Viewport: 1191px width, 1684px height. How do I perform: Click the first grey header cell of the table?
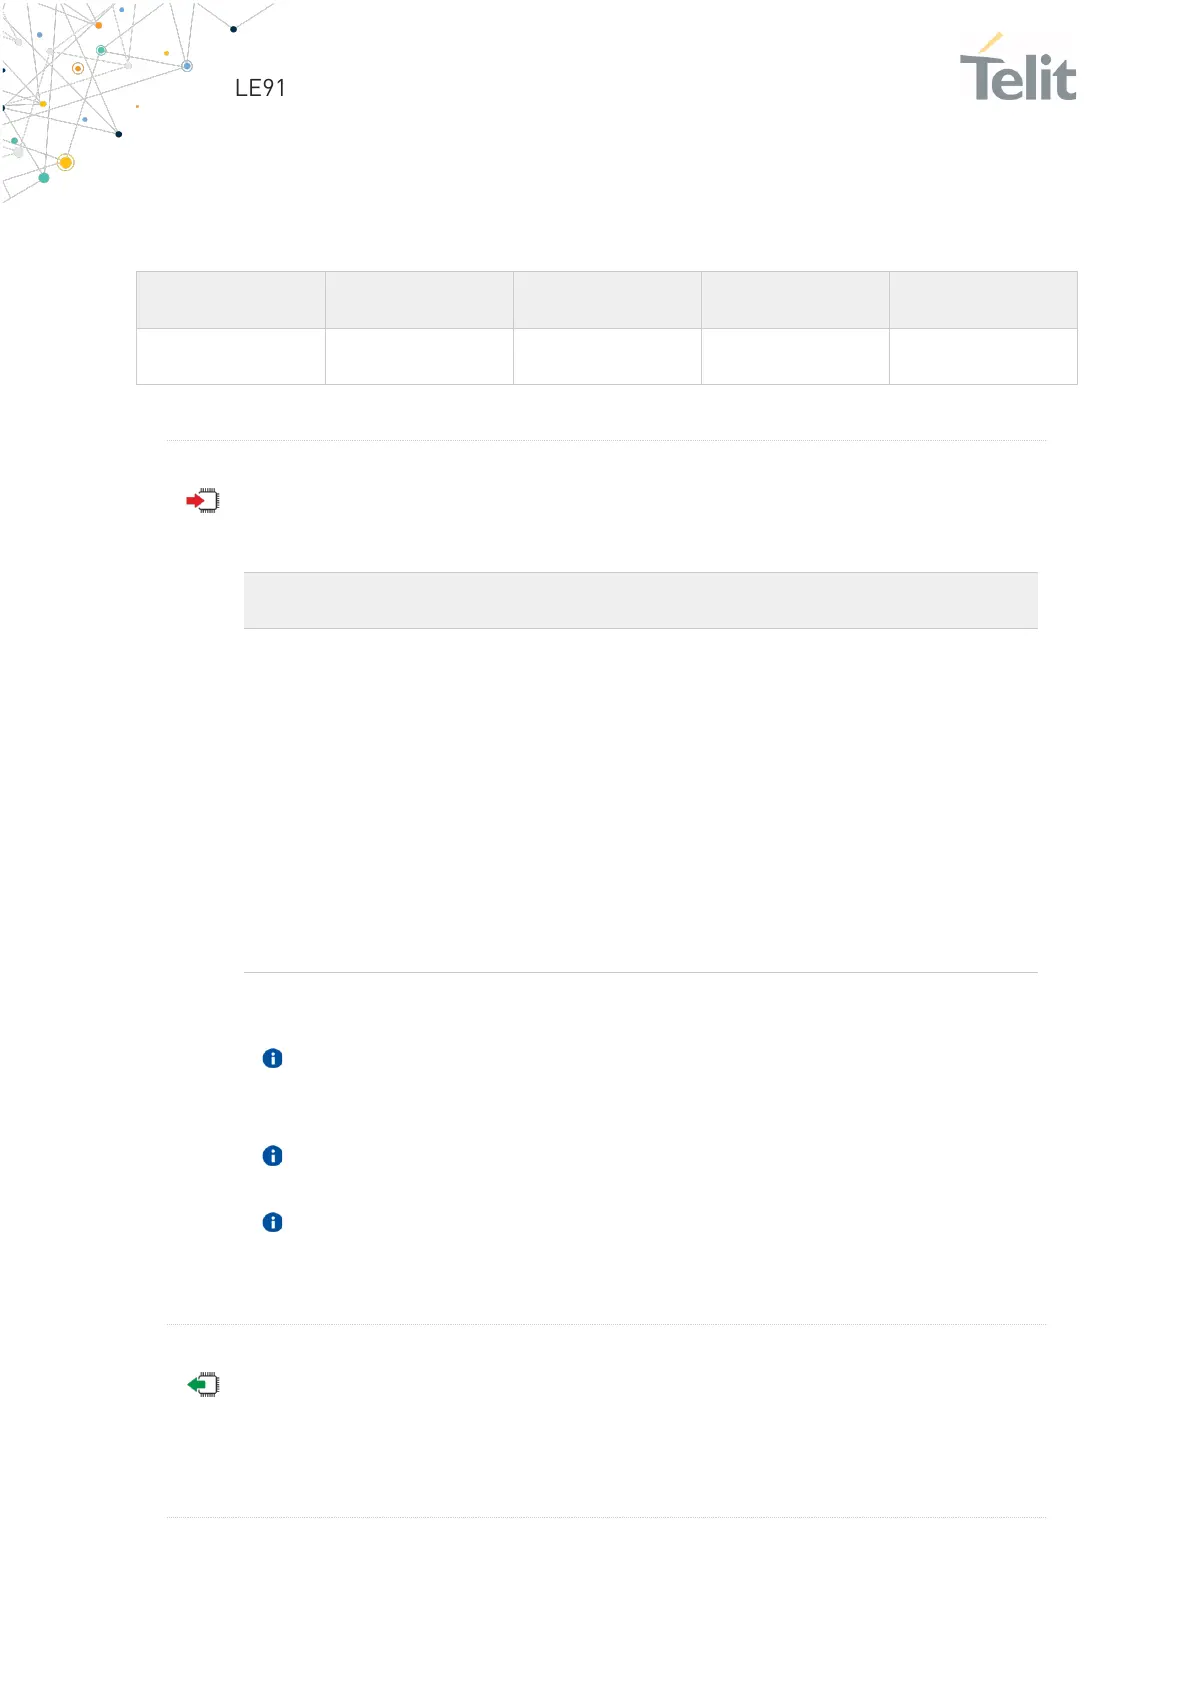(x=231, y=300)
